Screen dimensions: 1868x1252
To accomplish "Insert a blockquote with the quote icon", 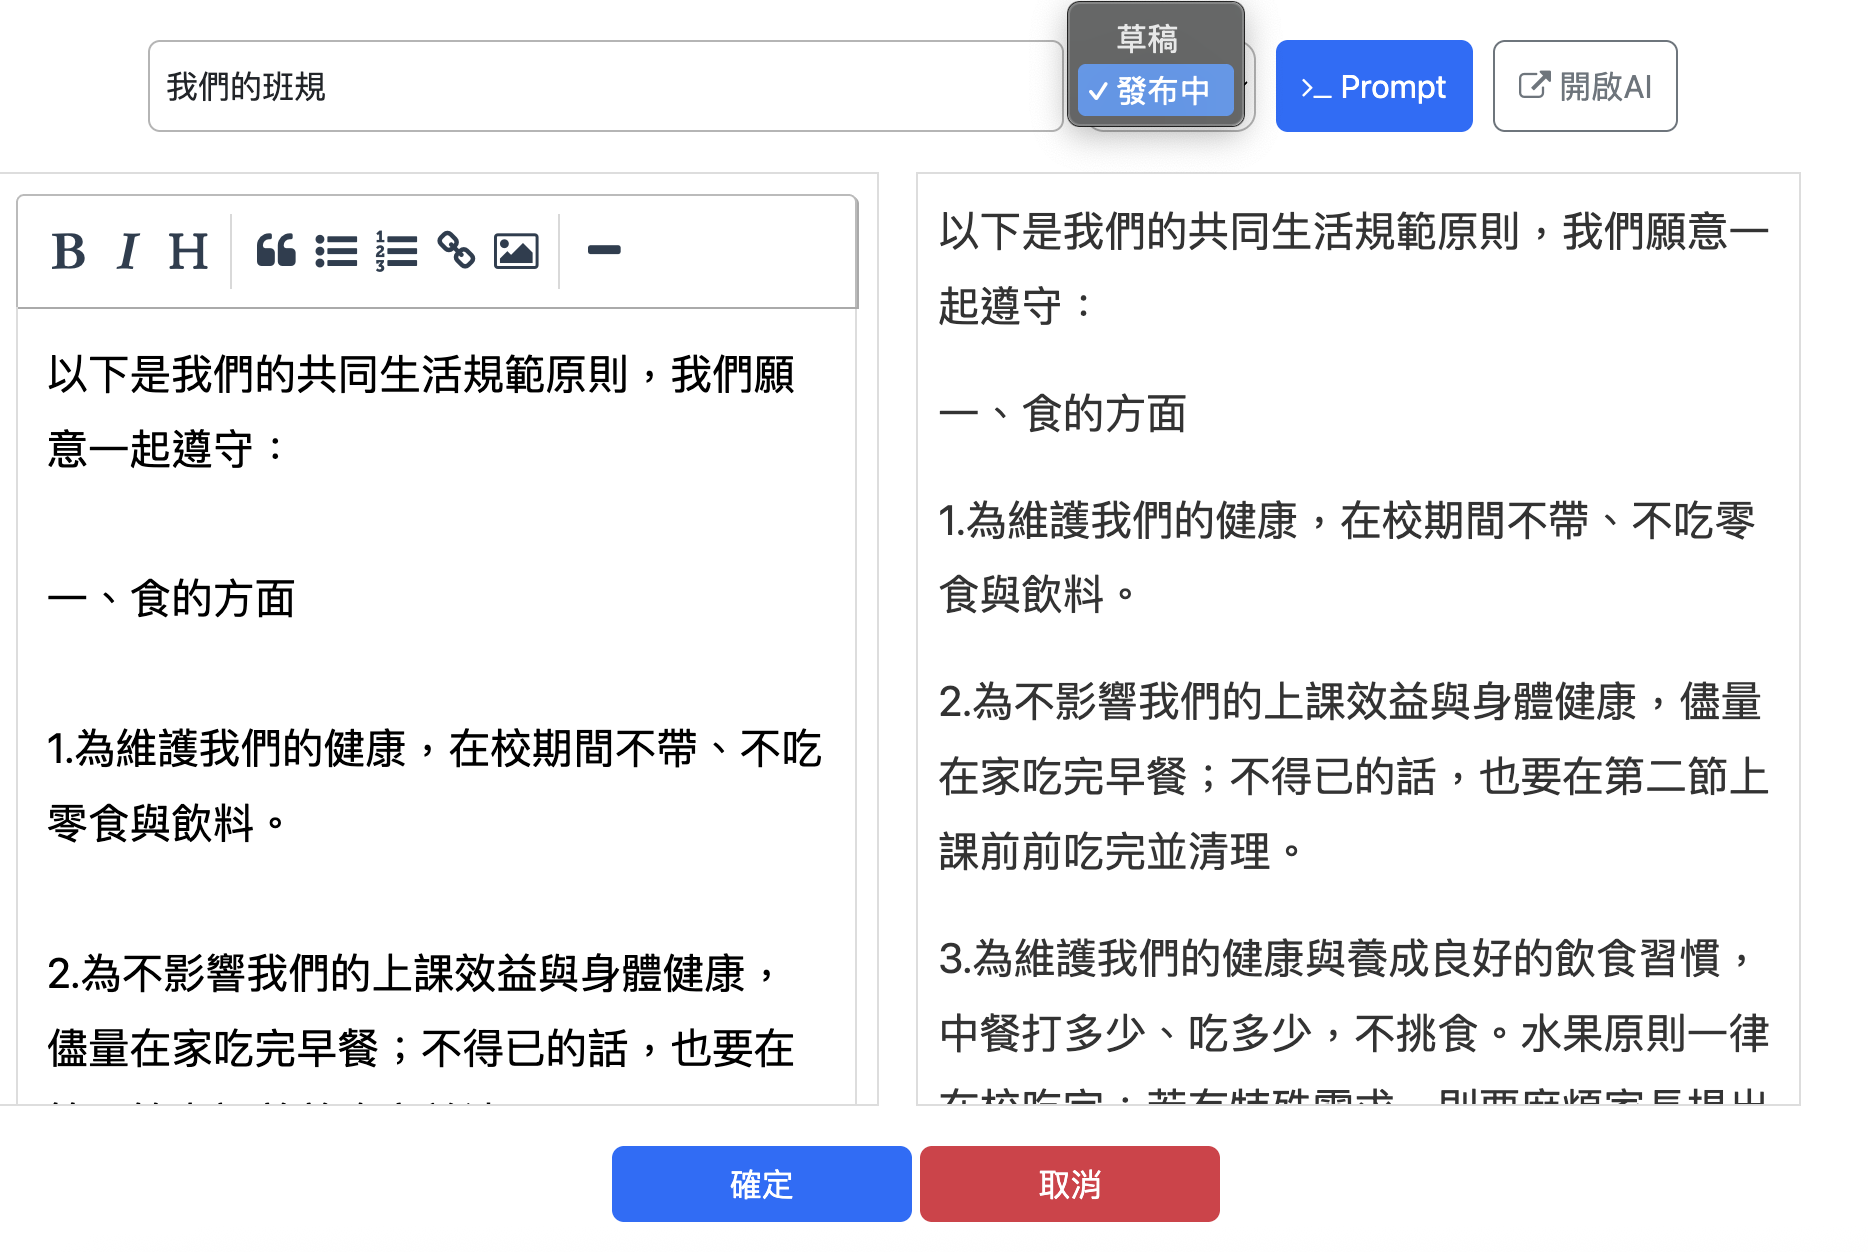I will (276, 251).
